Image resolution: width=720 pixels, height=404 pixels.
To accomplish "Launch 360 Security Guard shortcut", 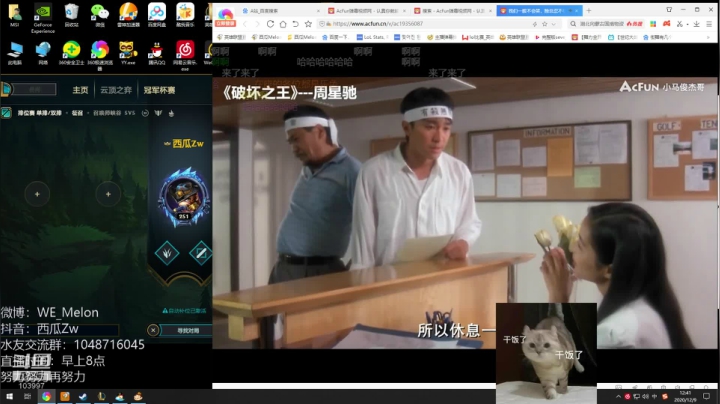I will coord(71,53).
